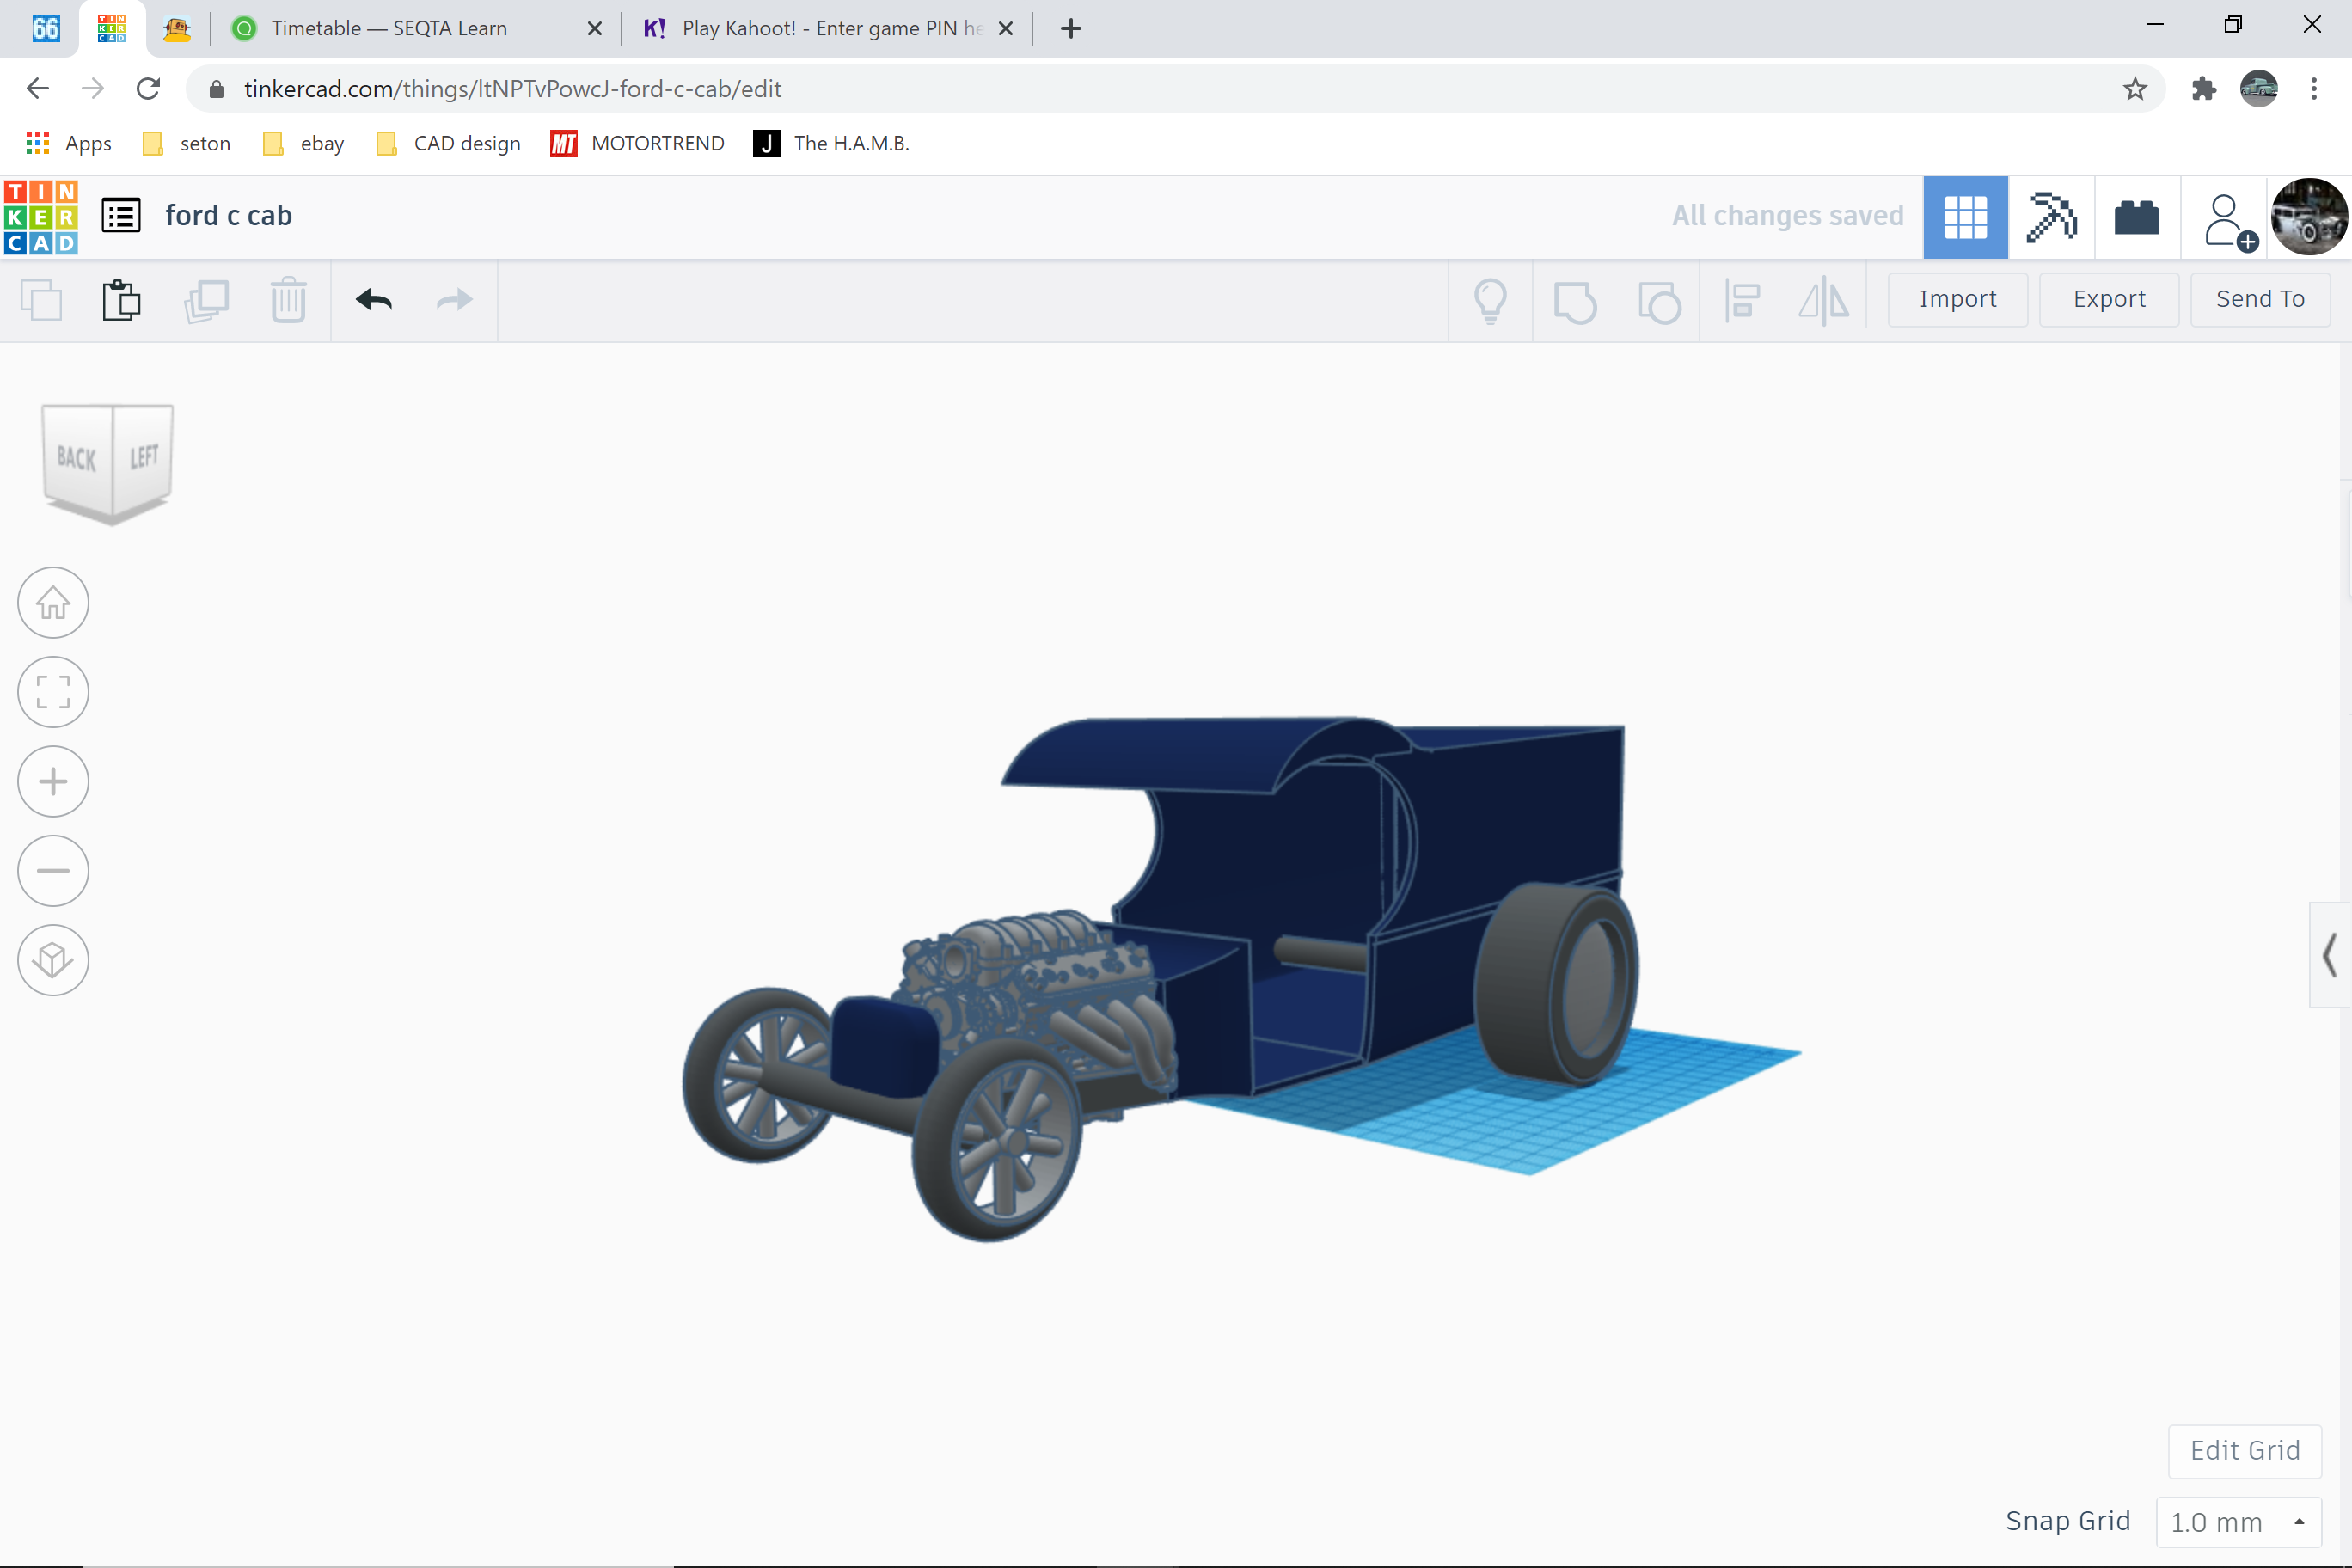
Task: Switch to the pinned '66' tab
Action: [x=46, y=28]
